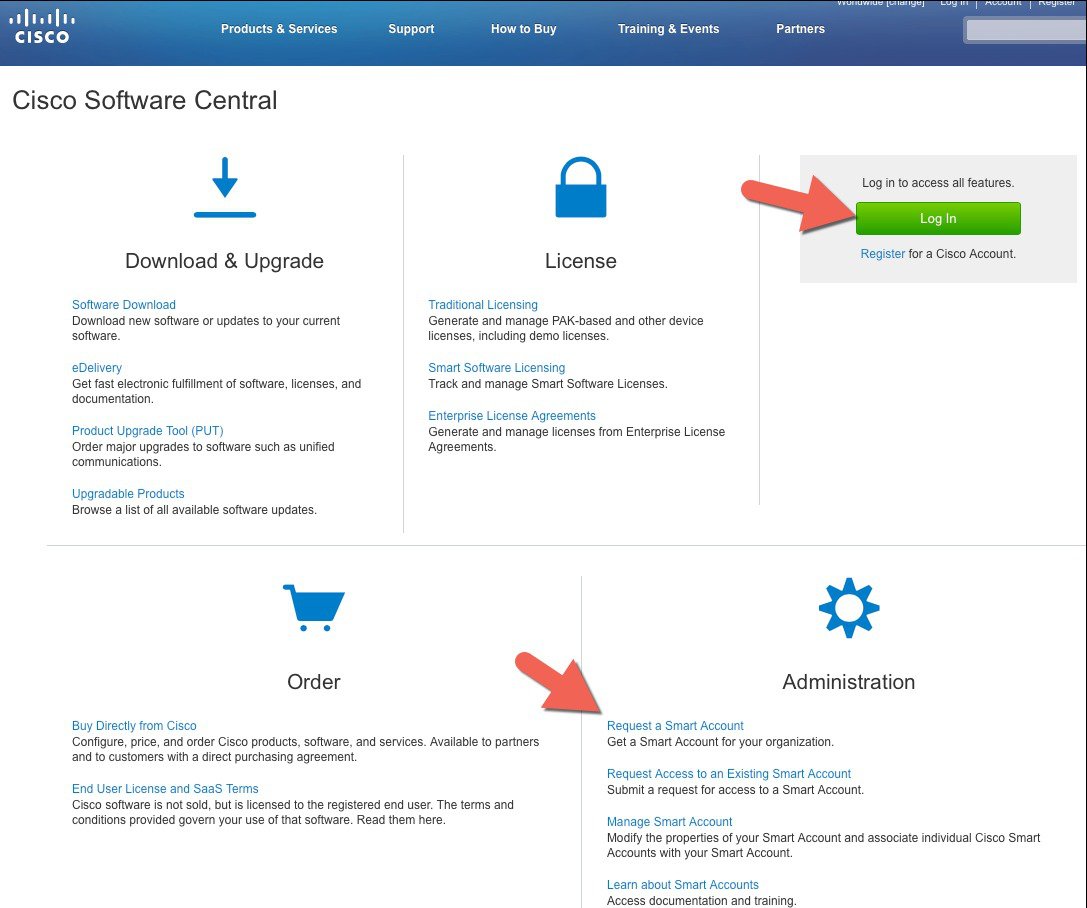This screenshot has height=908, width=1087.
Task: Click the Cisco Software Central page title
Action: (x=145, y=100)
